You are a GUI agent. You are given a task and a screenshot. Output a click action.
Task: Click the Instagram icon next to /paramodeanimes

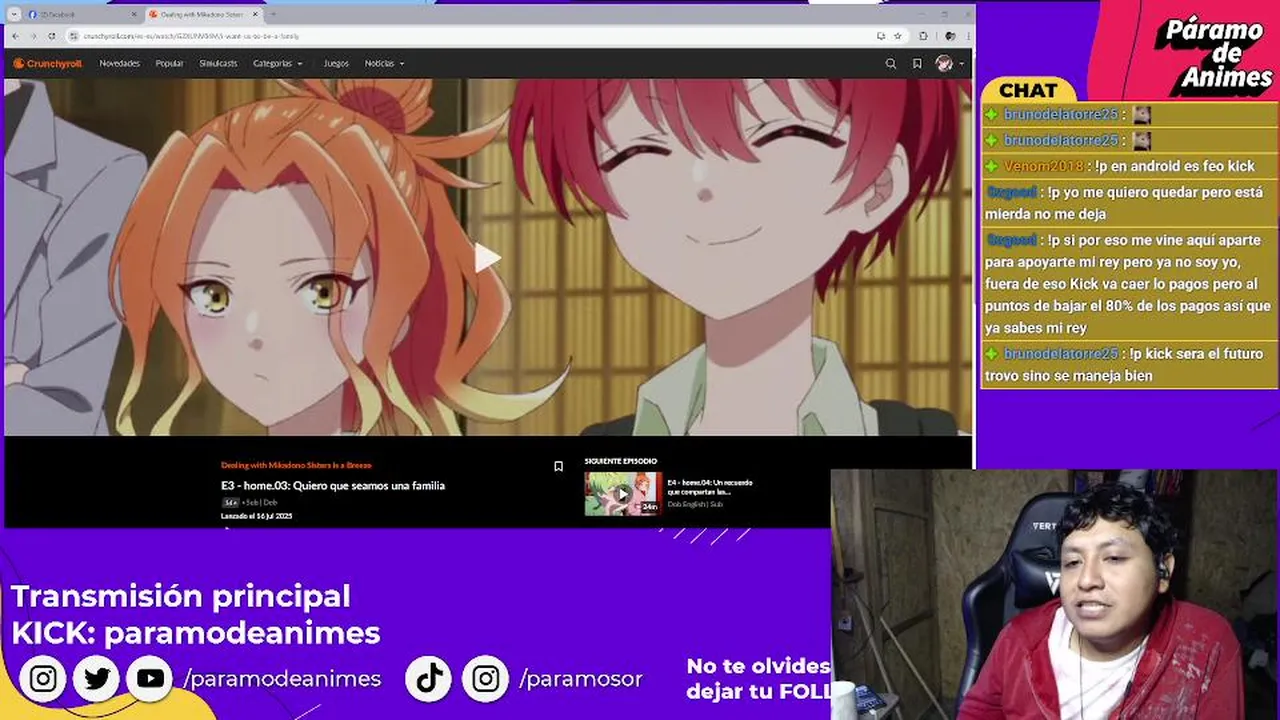[x=43, y=679]
